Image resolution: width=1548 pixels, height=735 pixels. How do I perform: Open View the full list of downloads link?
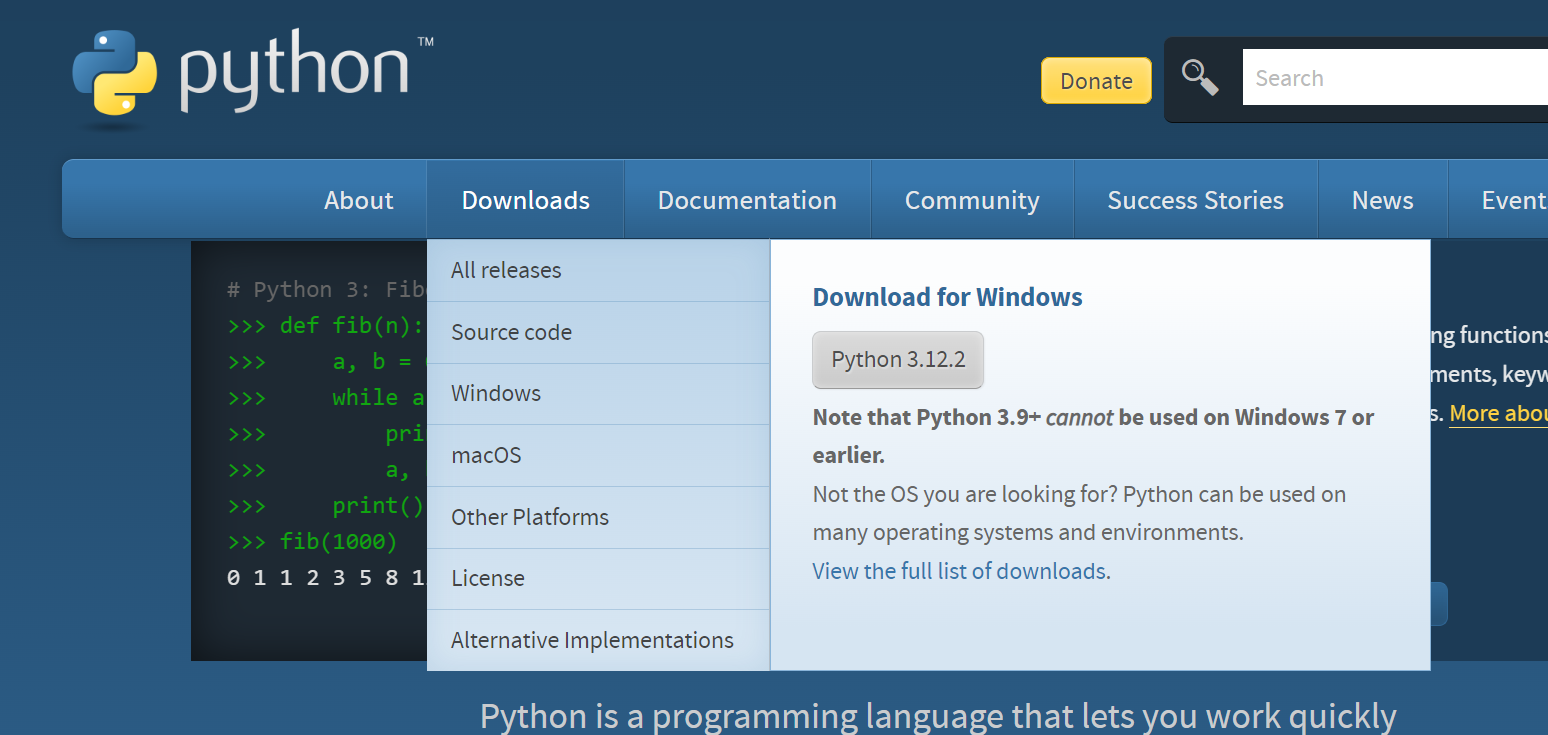tap(959, 571)
